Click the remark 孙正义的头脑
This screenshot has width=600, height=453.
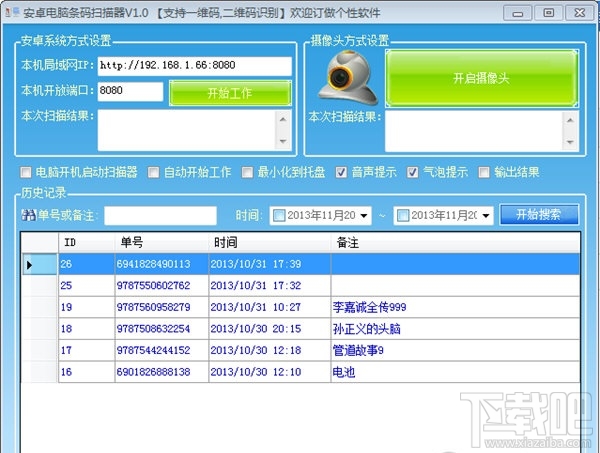[367, 329]
